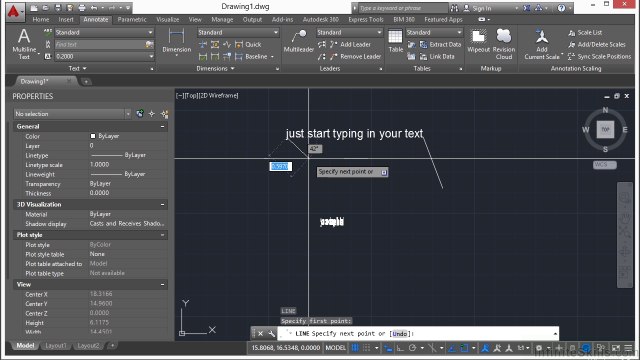Click the viewport label 2D Wireframe
640x360 pixels.
[x=219, y=96]
